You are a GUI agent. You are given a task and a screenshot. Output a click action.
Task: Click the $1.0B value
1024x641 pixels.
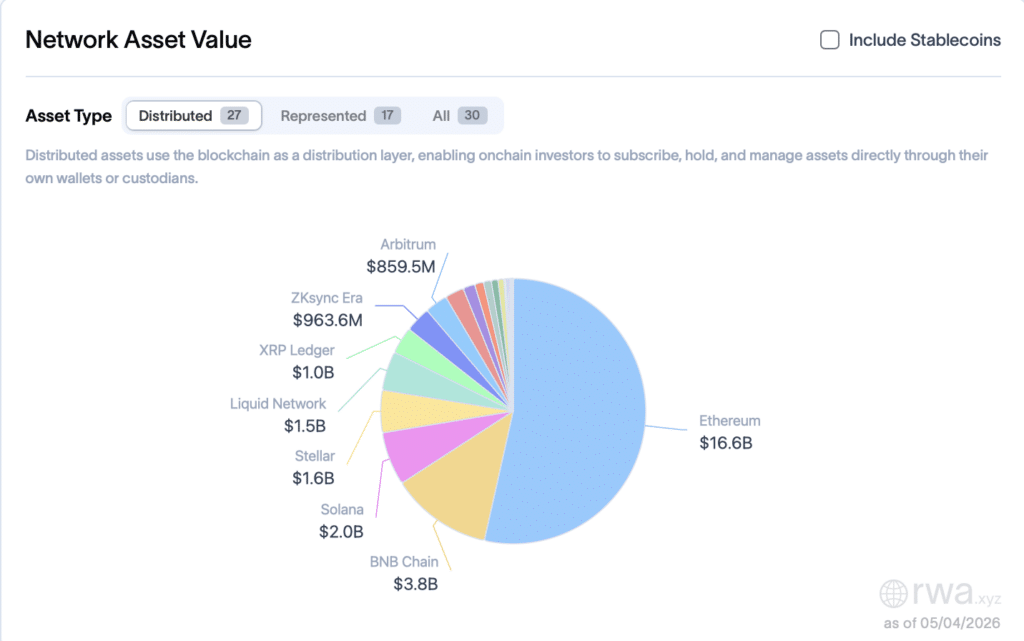coord(313,373)
